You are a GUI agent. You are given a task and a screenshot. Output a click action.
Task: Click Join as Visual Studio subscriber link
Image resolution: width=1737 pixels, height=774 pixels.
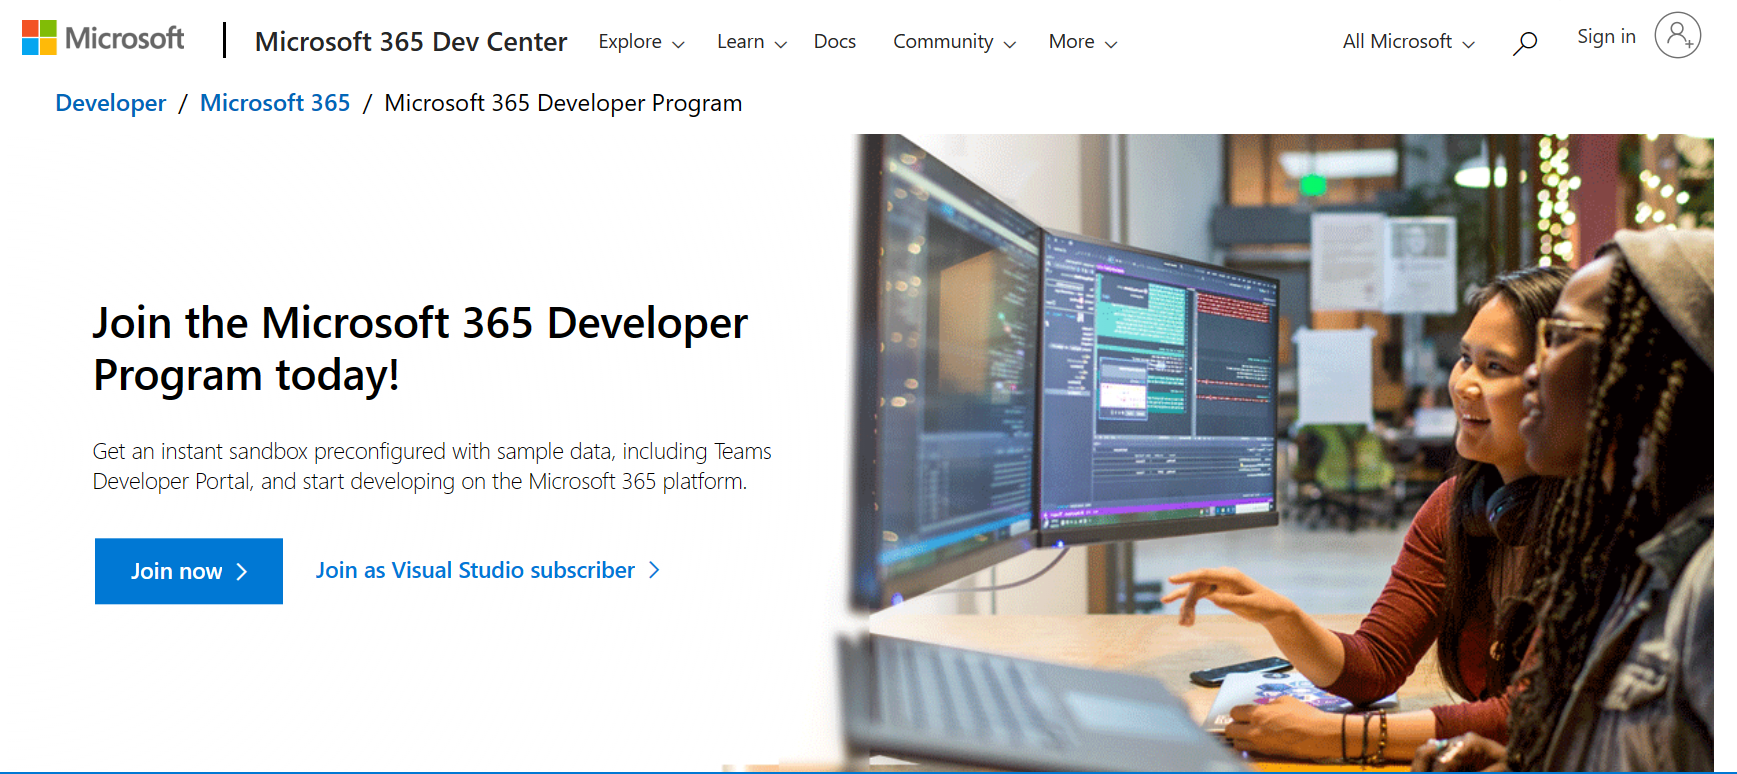[488, 570]
